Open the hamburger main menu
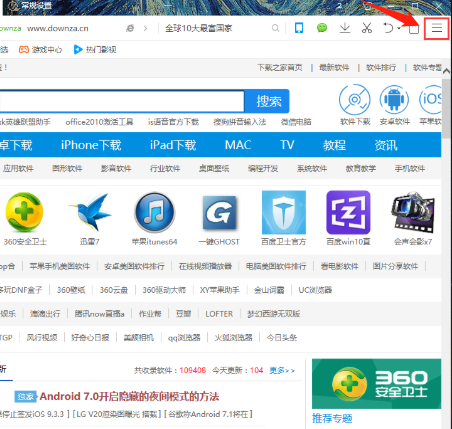 click(x=437, y=29)
